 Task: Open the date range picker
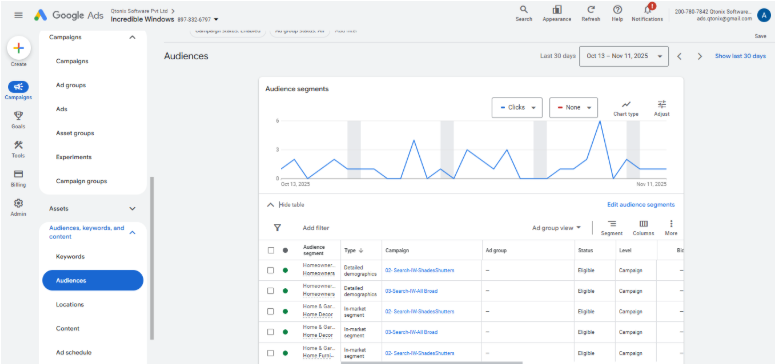tap(624, 56)
